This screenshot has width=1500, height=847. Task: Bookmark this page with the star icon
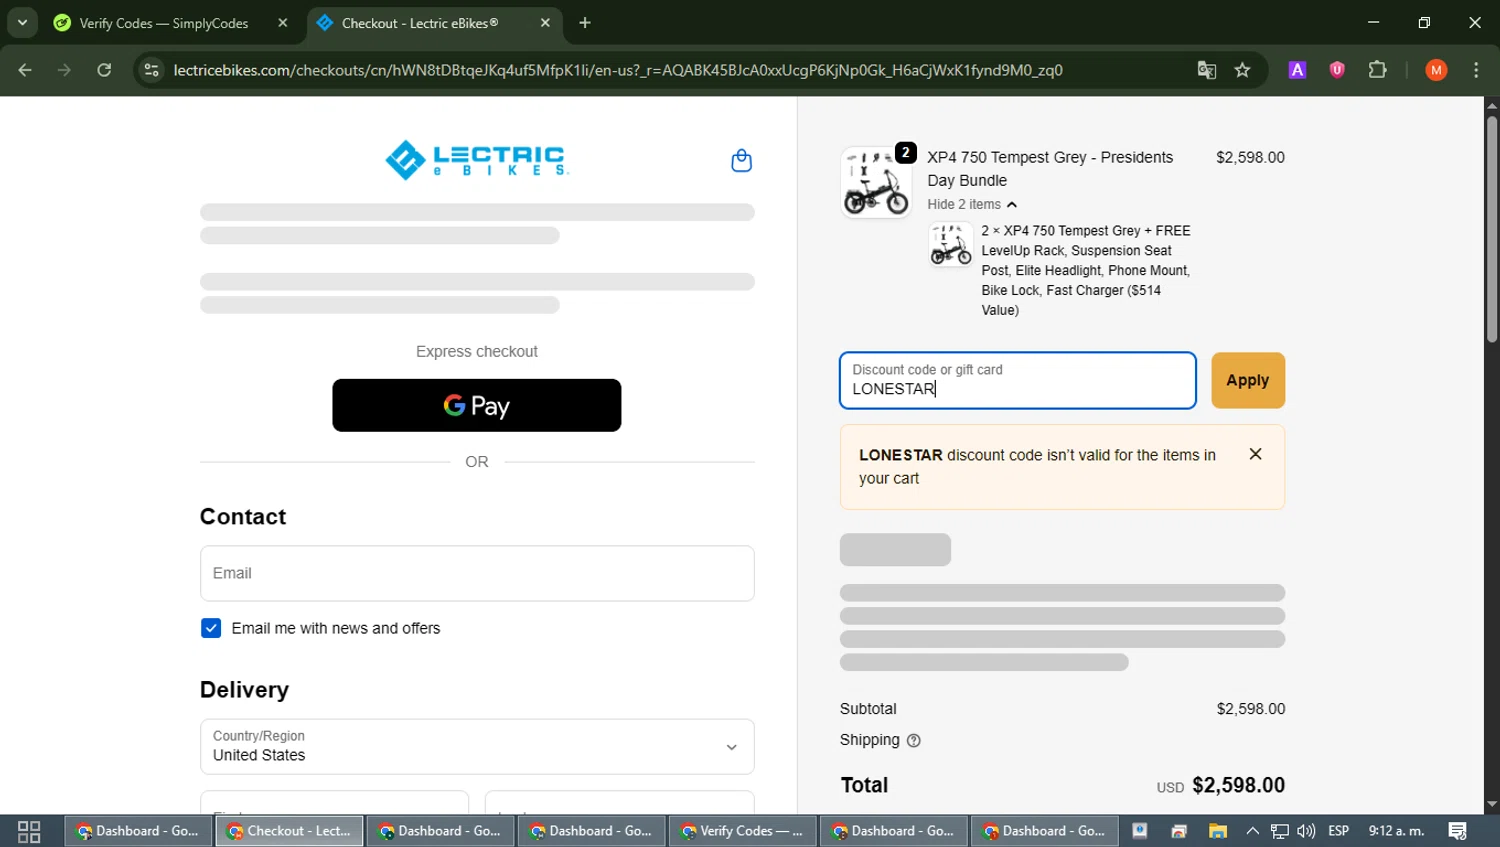1242,70
